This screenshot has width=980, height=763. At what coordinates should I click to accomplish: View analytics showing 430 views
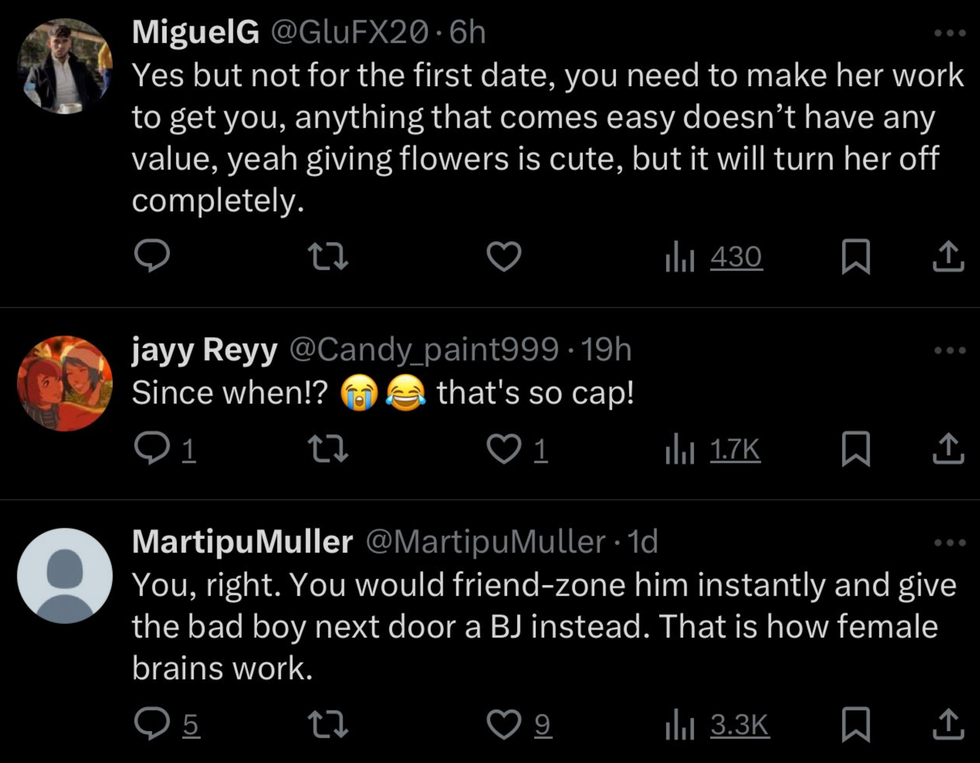click(714, 258)
